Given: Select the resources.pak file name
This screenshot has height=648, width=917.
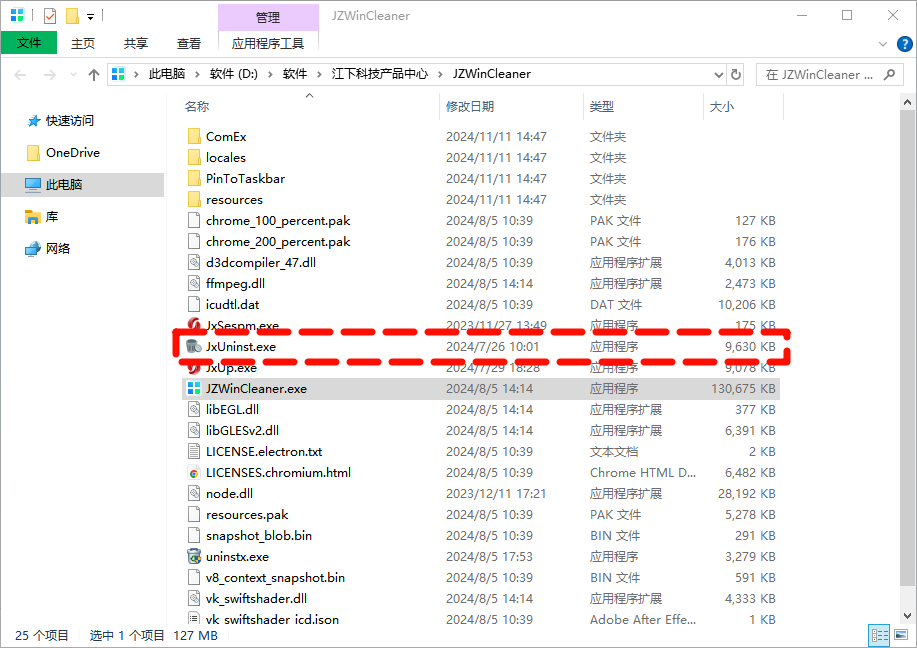Looking at the screenshot, I should coord(247,515).
